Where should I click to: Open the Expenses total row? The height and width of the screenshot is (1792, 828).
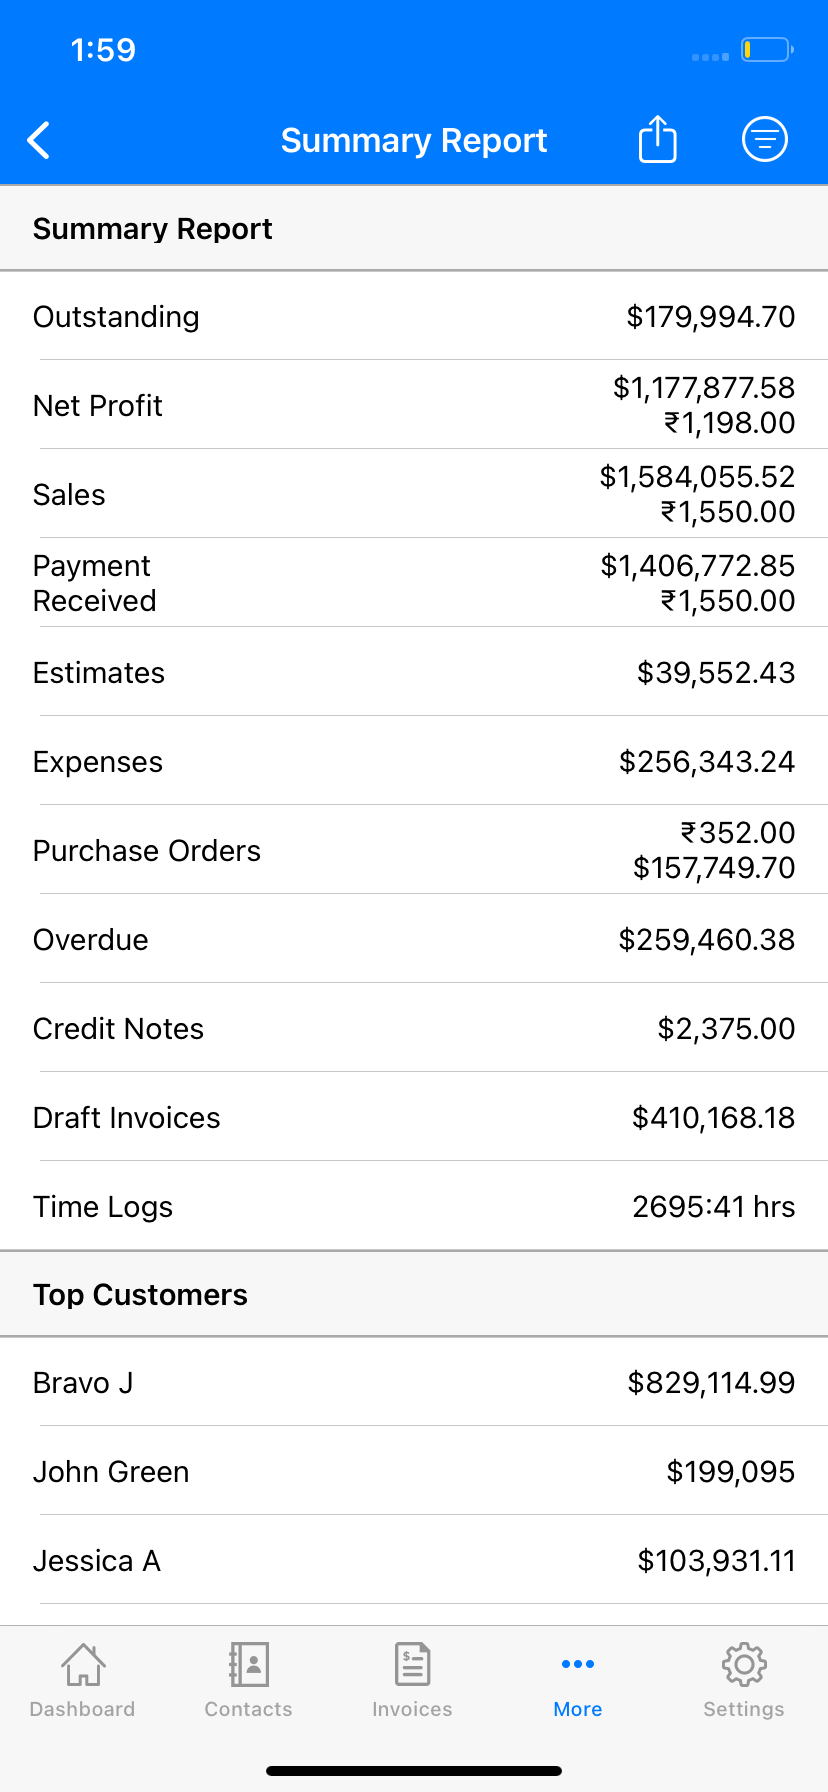(x=414, y=761)
